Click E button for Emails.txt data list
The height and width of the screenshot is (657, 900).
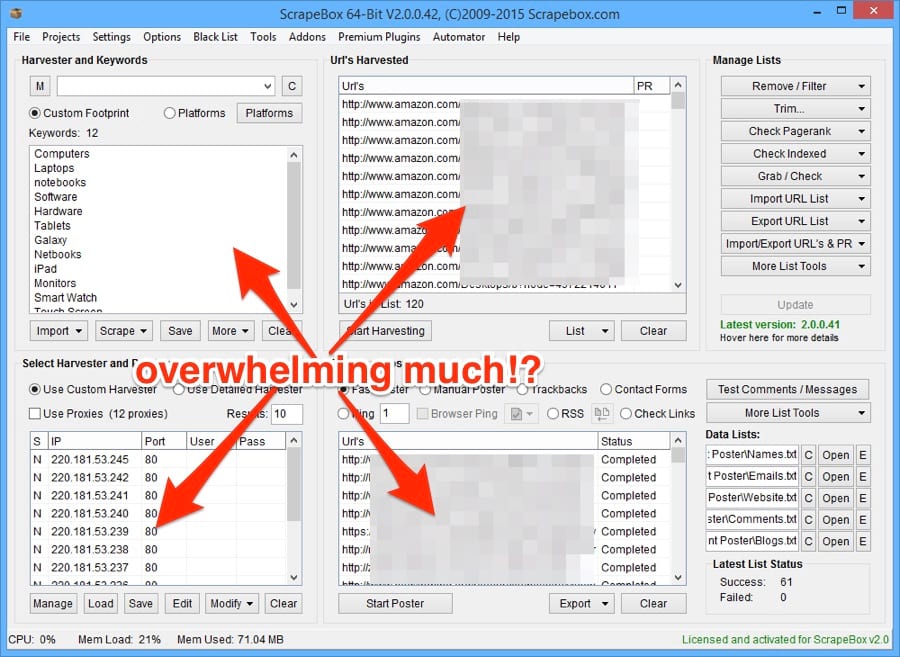(x=862, y=477)
